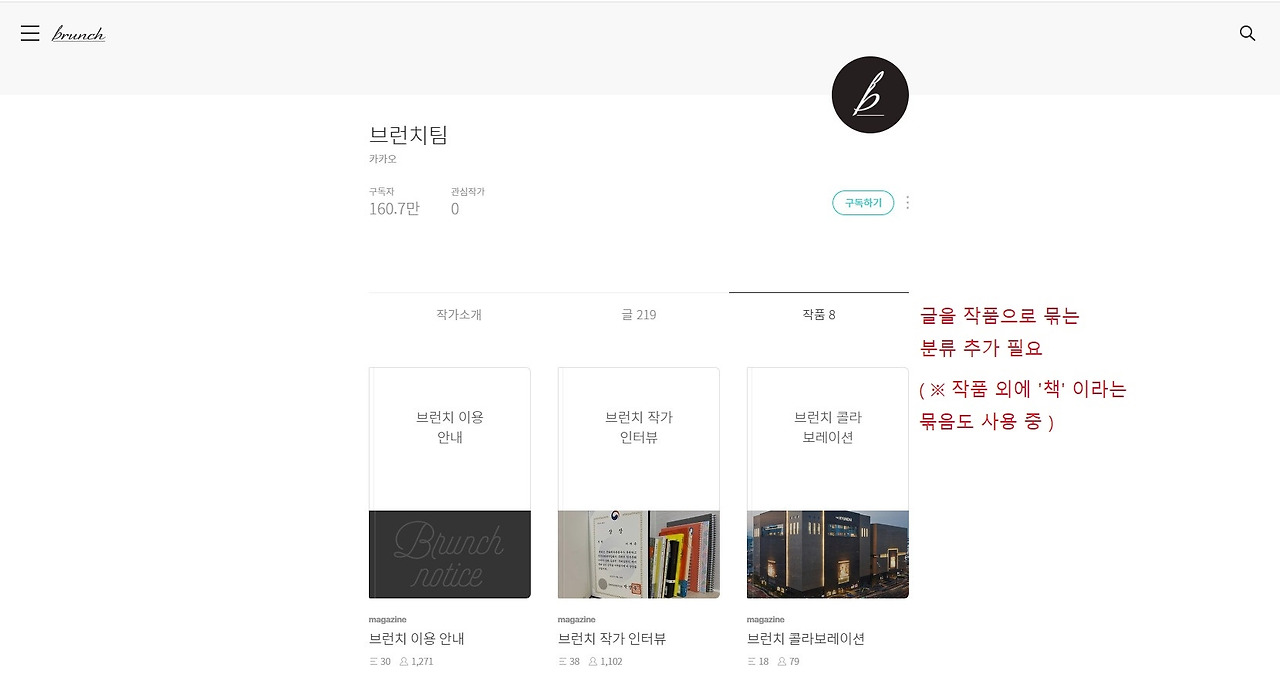Click the article count 30 under 브런치 이용 안내
The height and width of the screenshot is (691, 1280).
point(380,662)
